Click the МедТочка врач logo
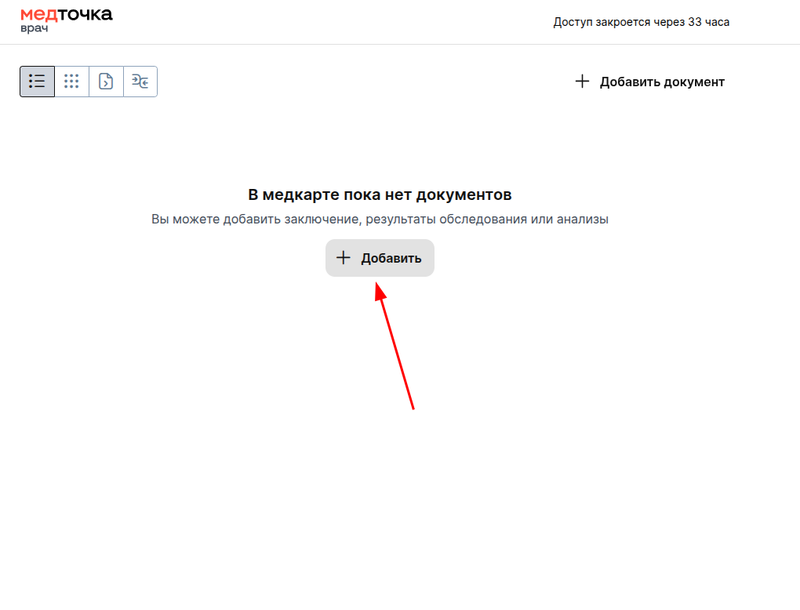Image resolution: width=800 pixels, height=610 pixels. [x=66, y=20]
